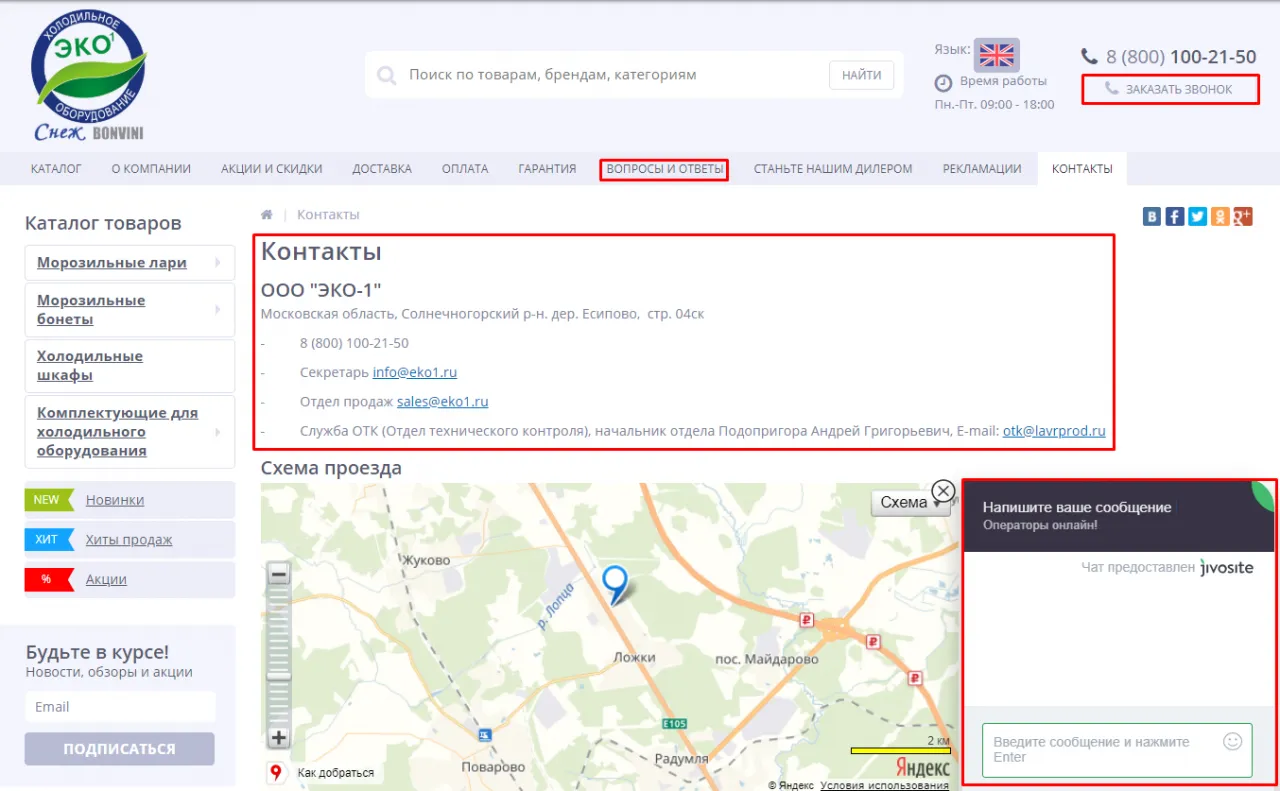Click the Facebook share icon
The image size is (1280, 791).
(x=1175, y=216)
